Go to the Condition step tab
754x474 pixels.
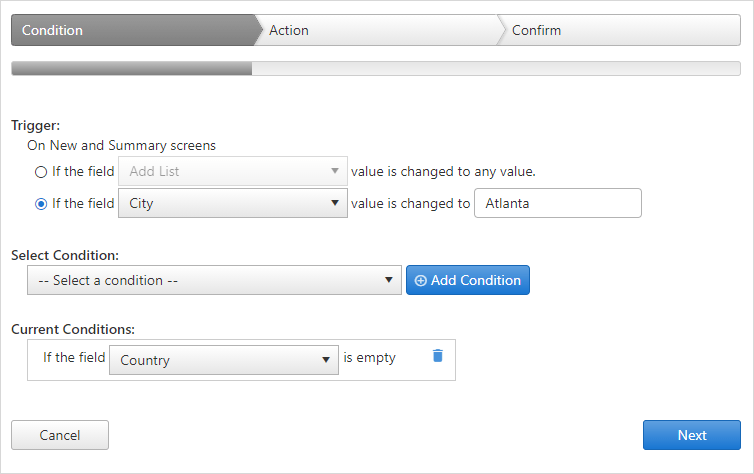pos(135,30)
